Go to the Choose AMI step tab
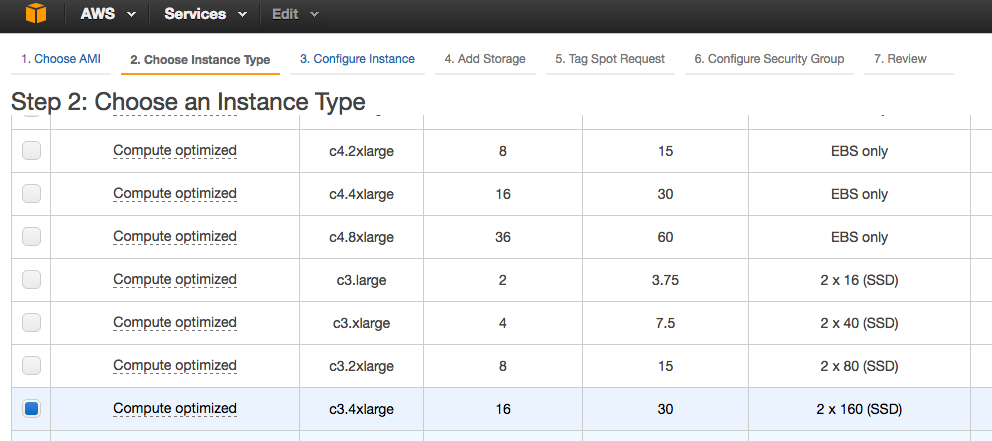 pyautogui.click(x=61, y=59)
